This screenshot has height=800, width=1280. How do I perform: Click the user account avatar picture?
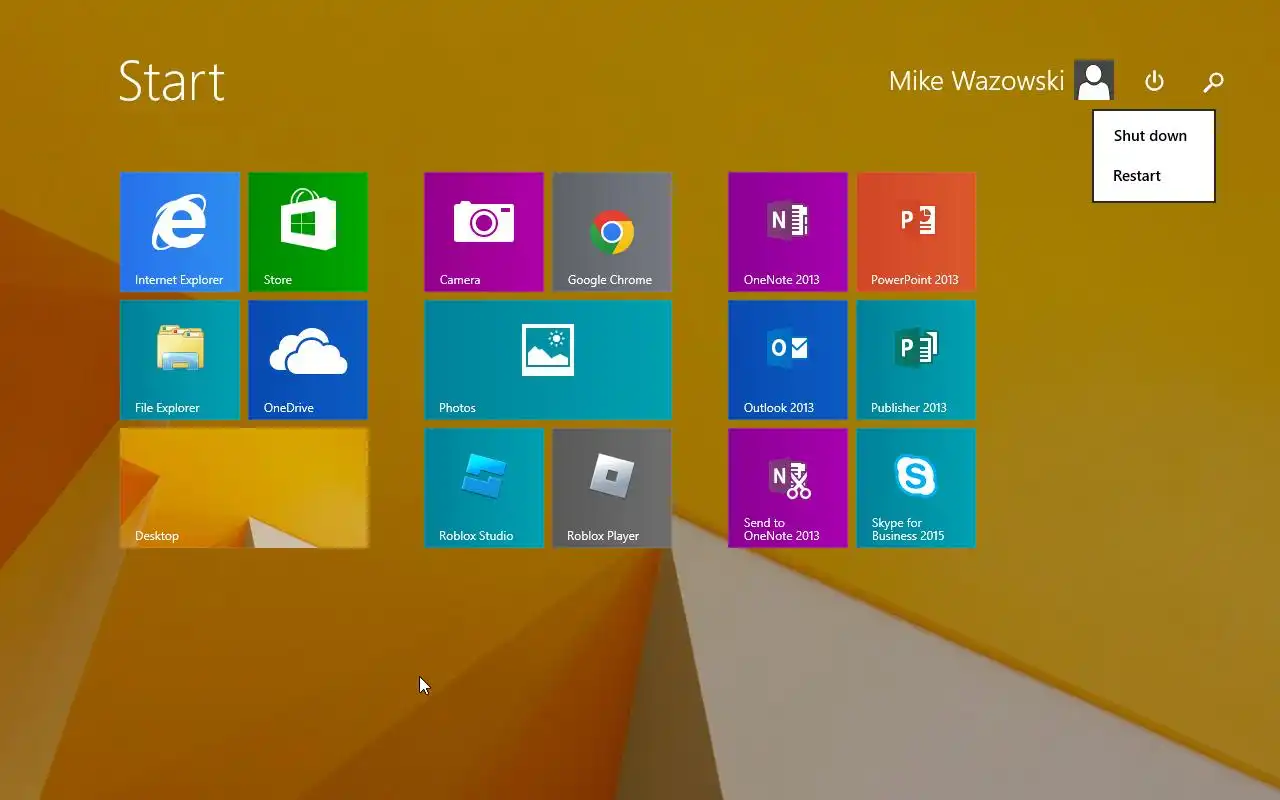pos(1094,80)
